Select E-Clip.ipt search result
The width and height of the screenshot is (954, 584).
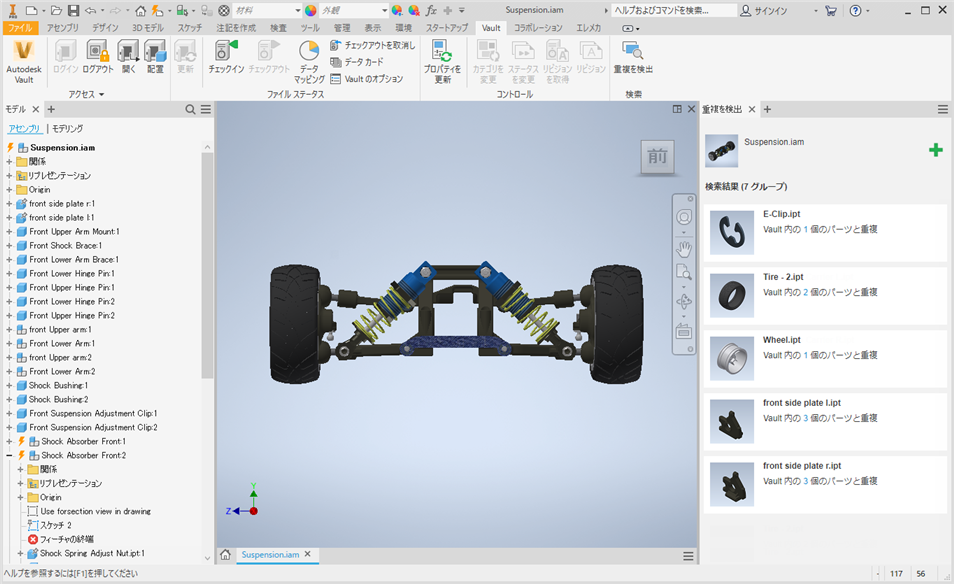tap(825, 233)
